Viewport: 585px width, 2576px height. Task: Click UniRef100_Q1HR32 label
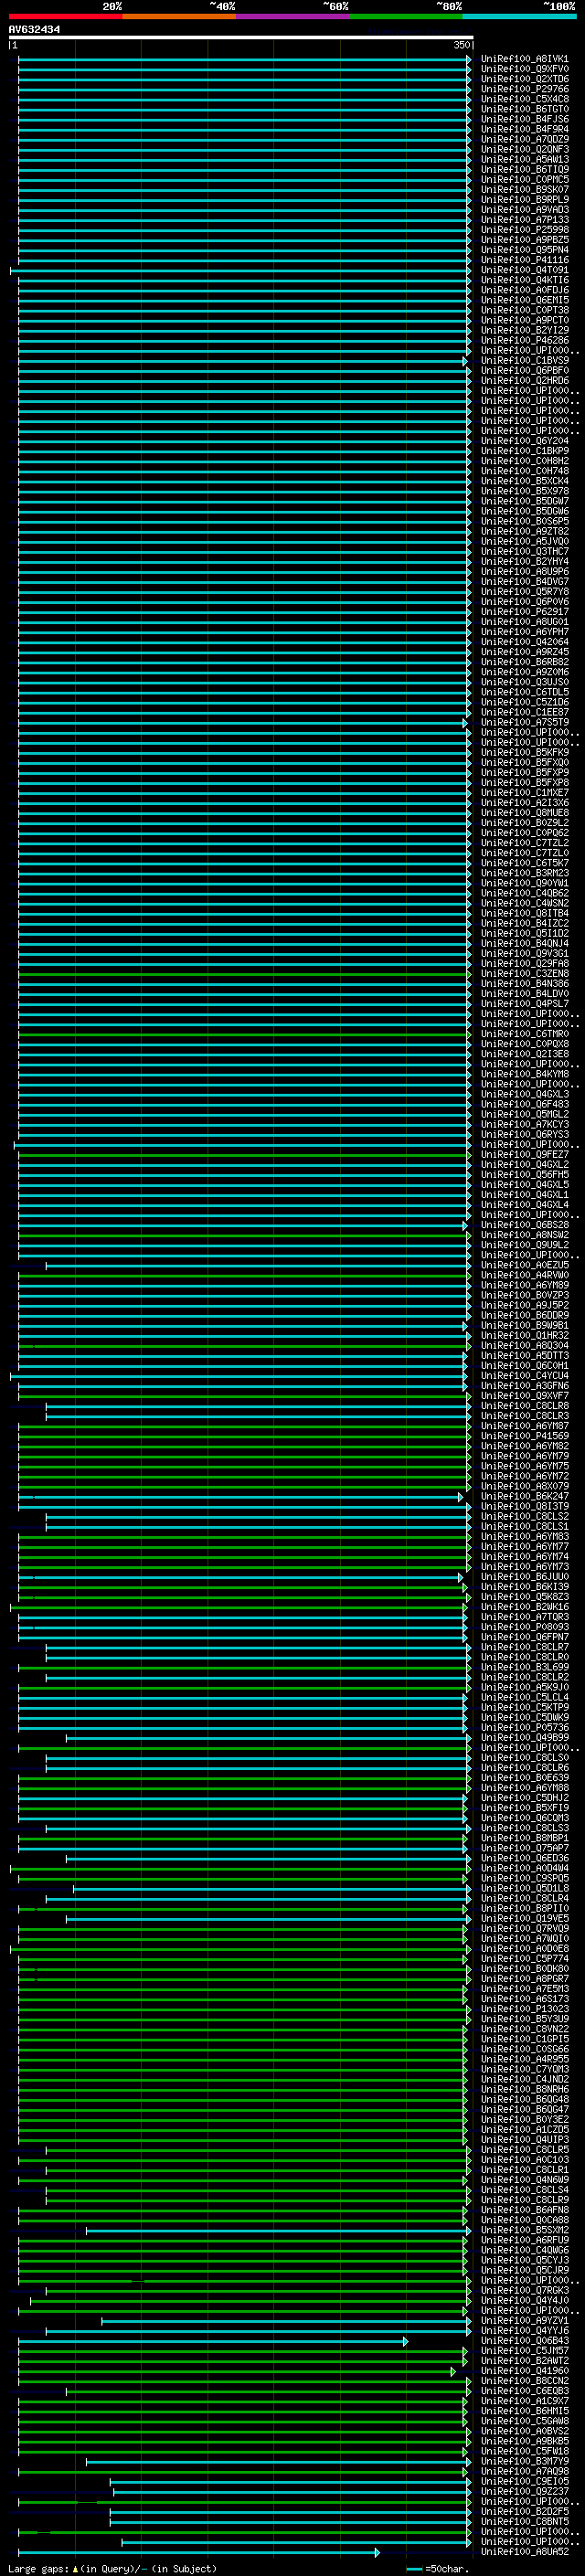[524, 1335]
